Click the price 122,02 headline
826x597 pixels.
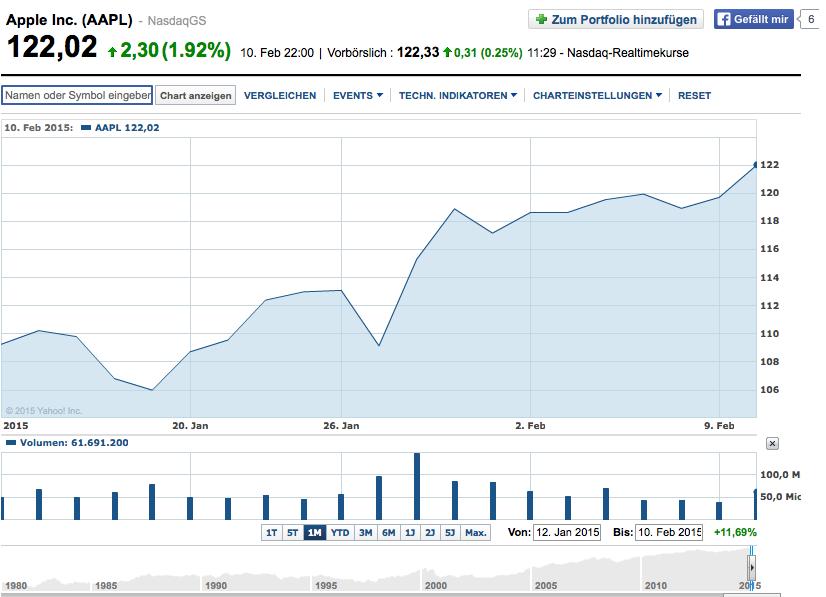point(52,46)
